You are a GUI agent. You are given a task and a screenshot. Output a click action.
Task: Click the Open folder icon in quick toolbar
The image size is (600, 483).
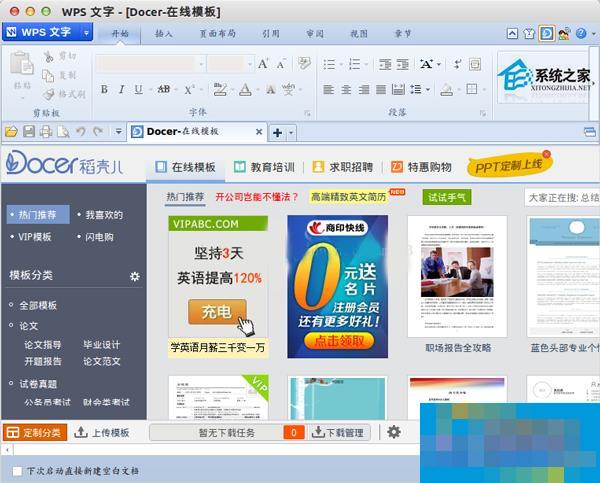(11, 132)
